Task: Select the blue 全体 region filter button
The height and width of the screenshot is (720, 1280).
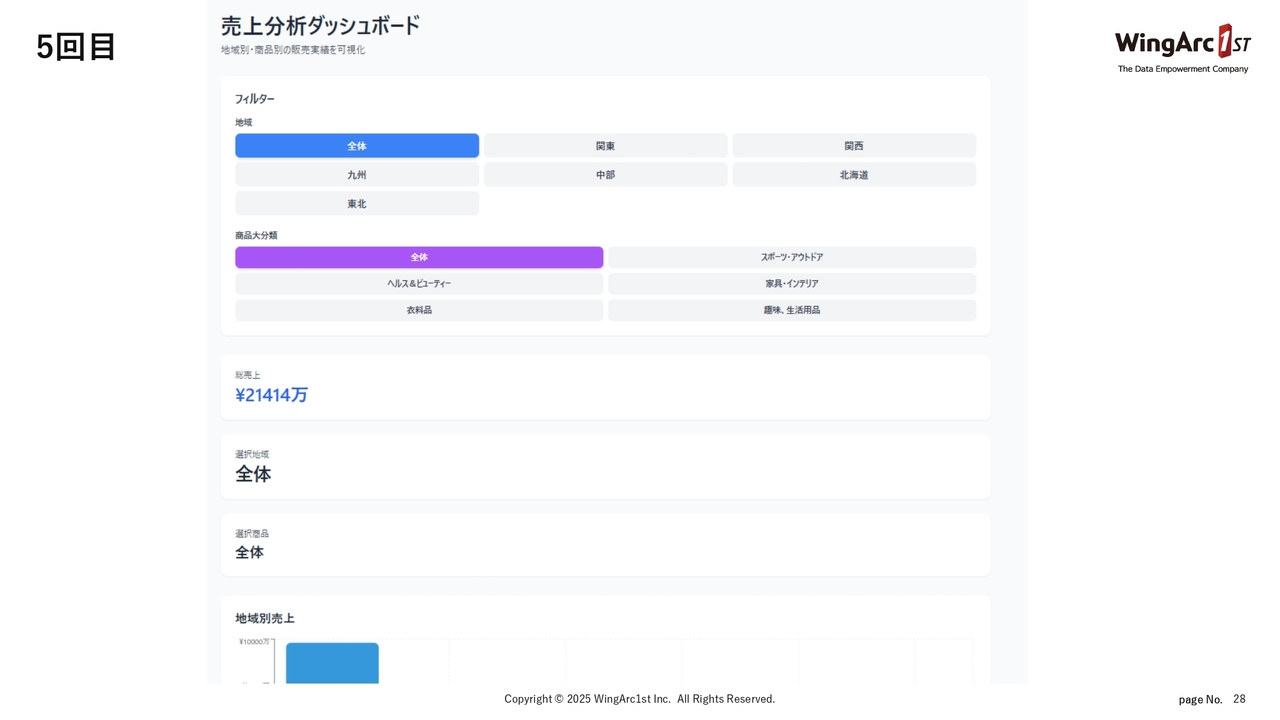Action: tap(357, 146)
